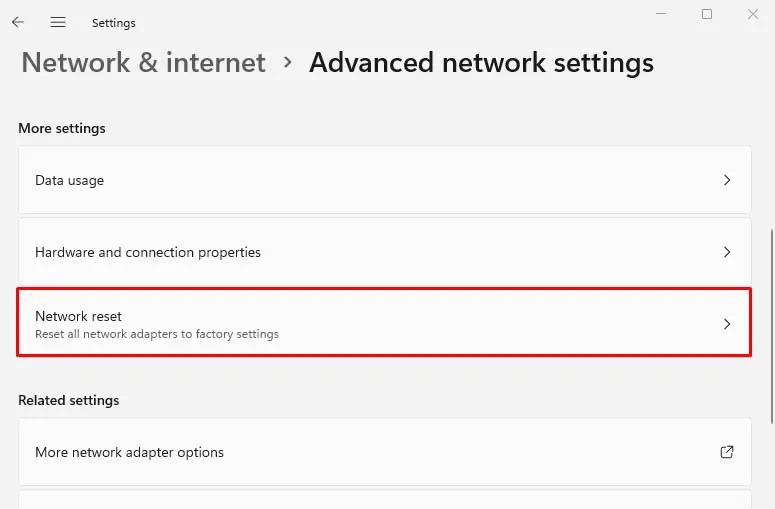Click the Advanced network settings heading
Image resolution: width=775 pixels, height=509 pixels.
(x=481, y=63)
